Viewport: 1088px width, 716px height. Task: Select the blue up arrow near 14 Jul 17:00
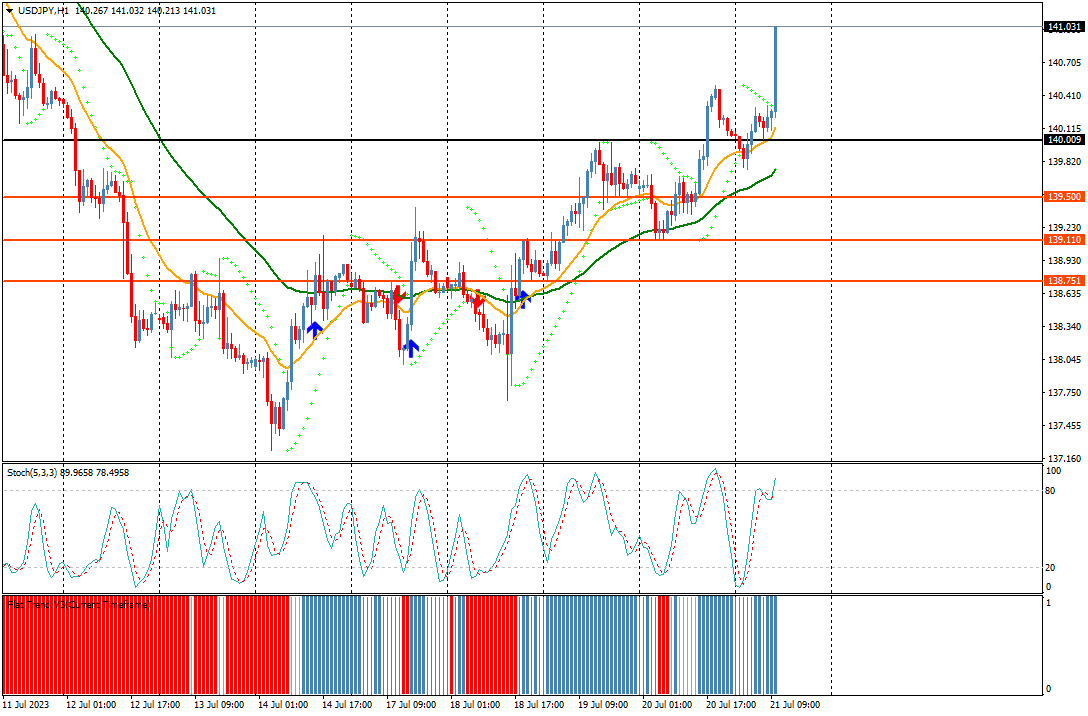click(x=315, y=329)
